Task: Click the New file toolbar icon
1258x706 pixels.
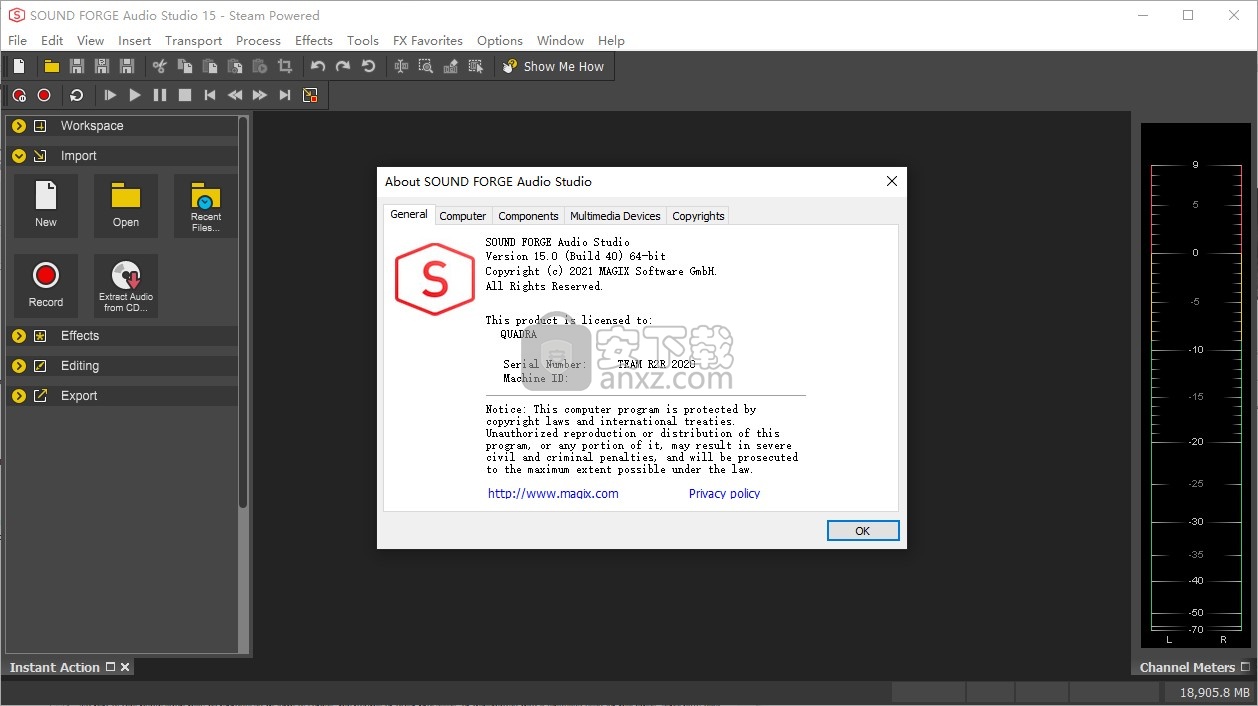Action: (x=19, y=66)
